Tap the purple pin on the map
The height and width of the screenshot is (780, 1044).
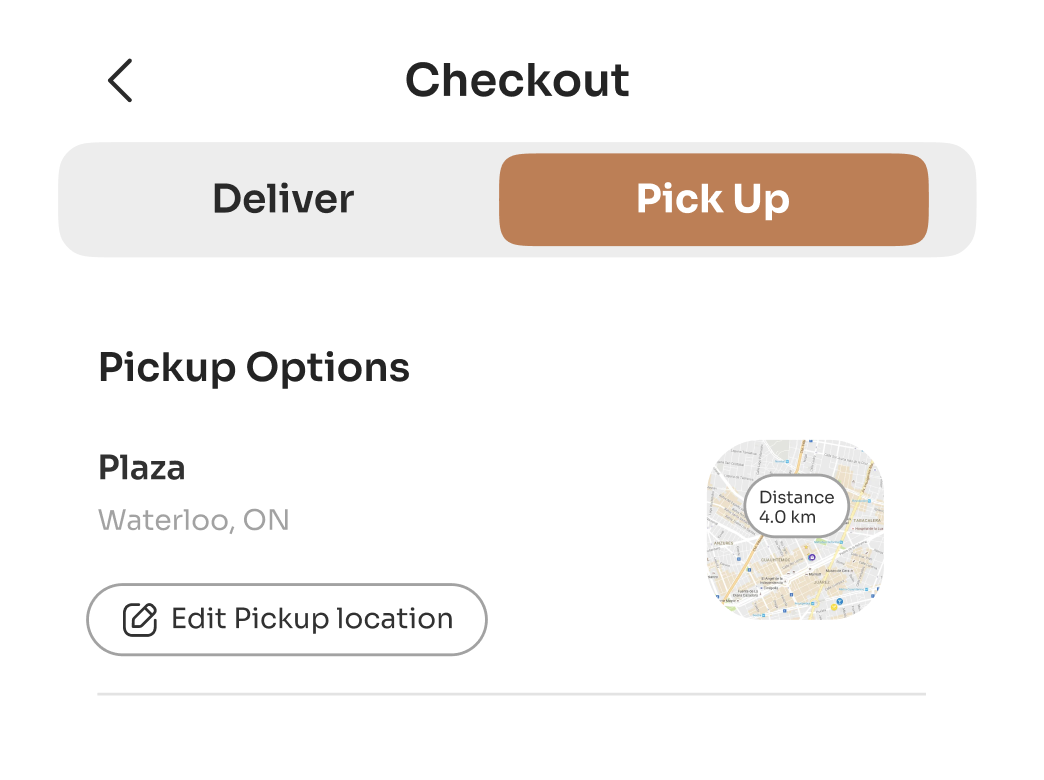pyautogui.click(x=812, y=557)
